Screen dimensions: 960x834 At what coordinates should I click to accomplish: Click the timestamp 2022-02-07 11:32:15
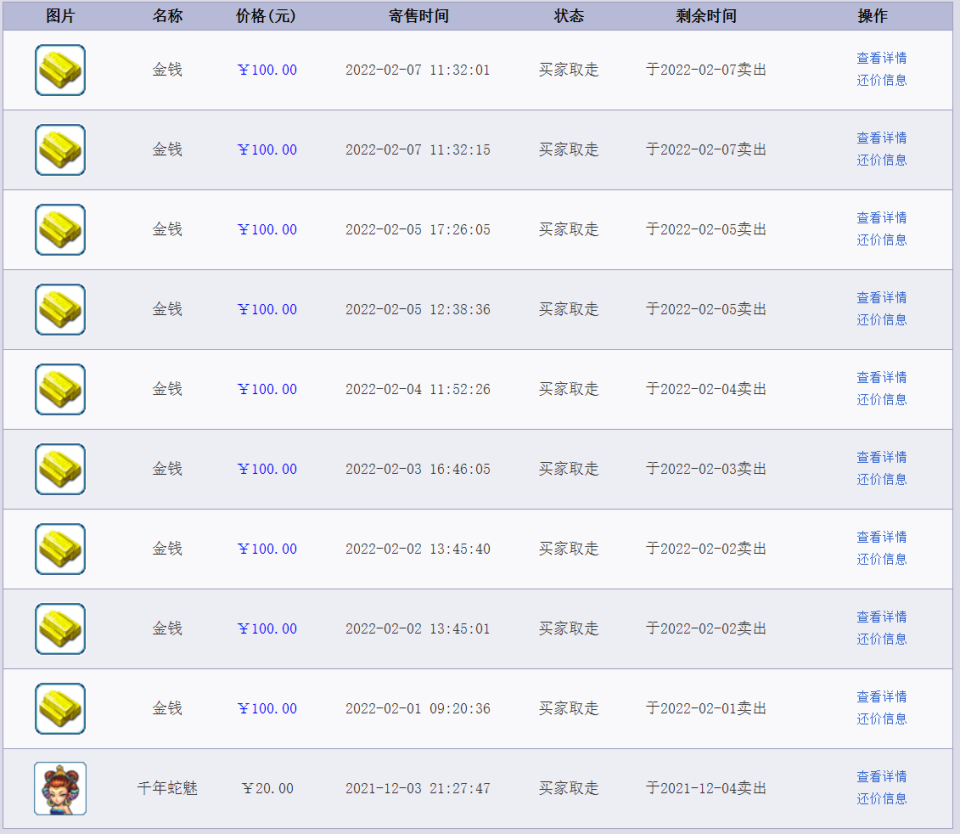(x=418, y=149)
